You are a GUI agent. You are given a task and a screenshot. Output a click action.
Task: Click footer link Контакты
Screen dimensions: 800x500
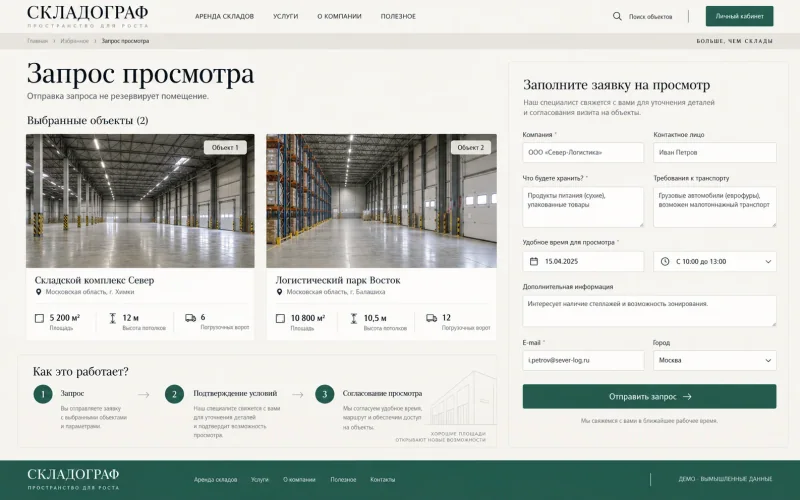(x=383, y=480)
